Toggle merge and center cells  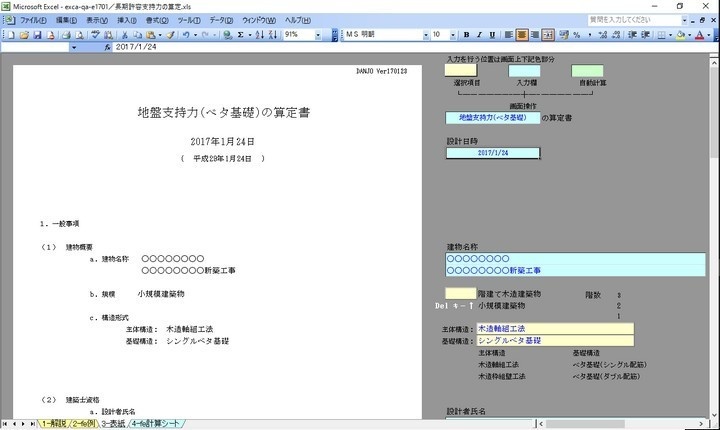(x=548, y=35)
